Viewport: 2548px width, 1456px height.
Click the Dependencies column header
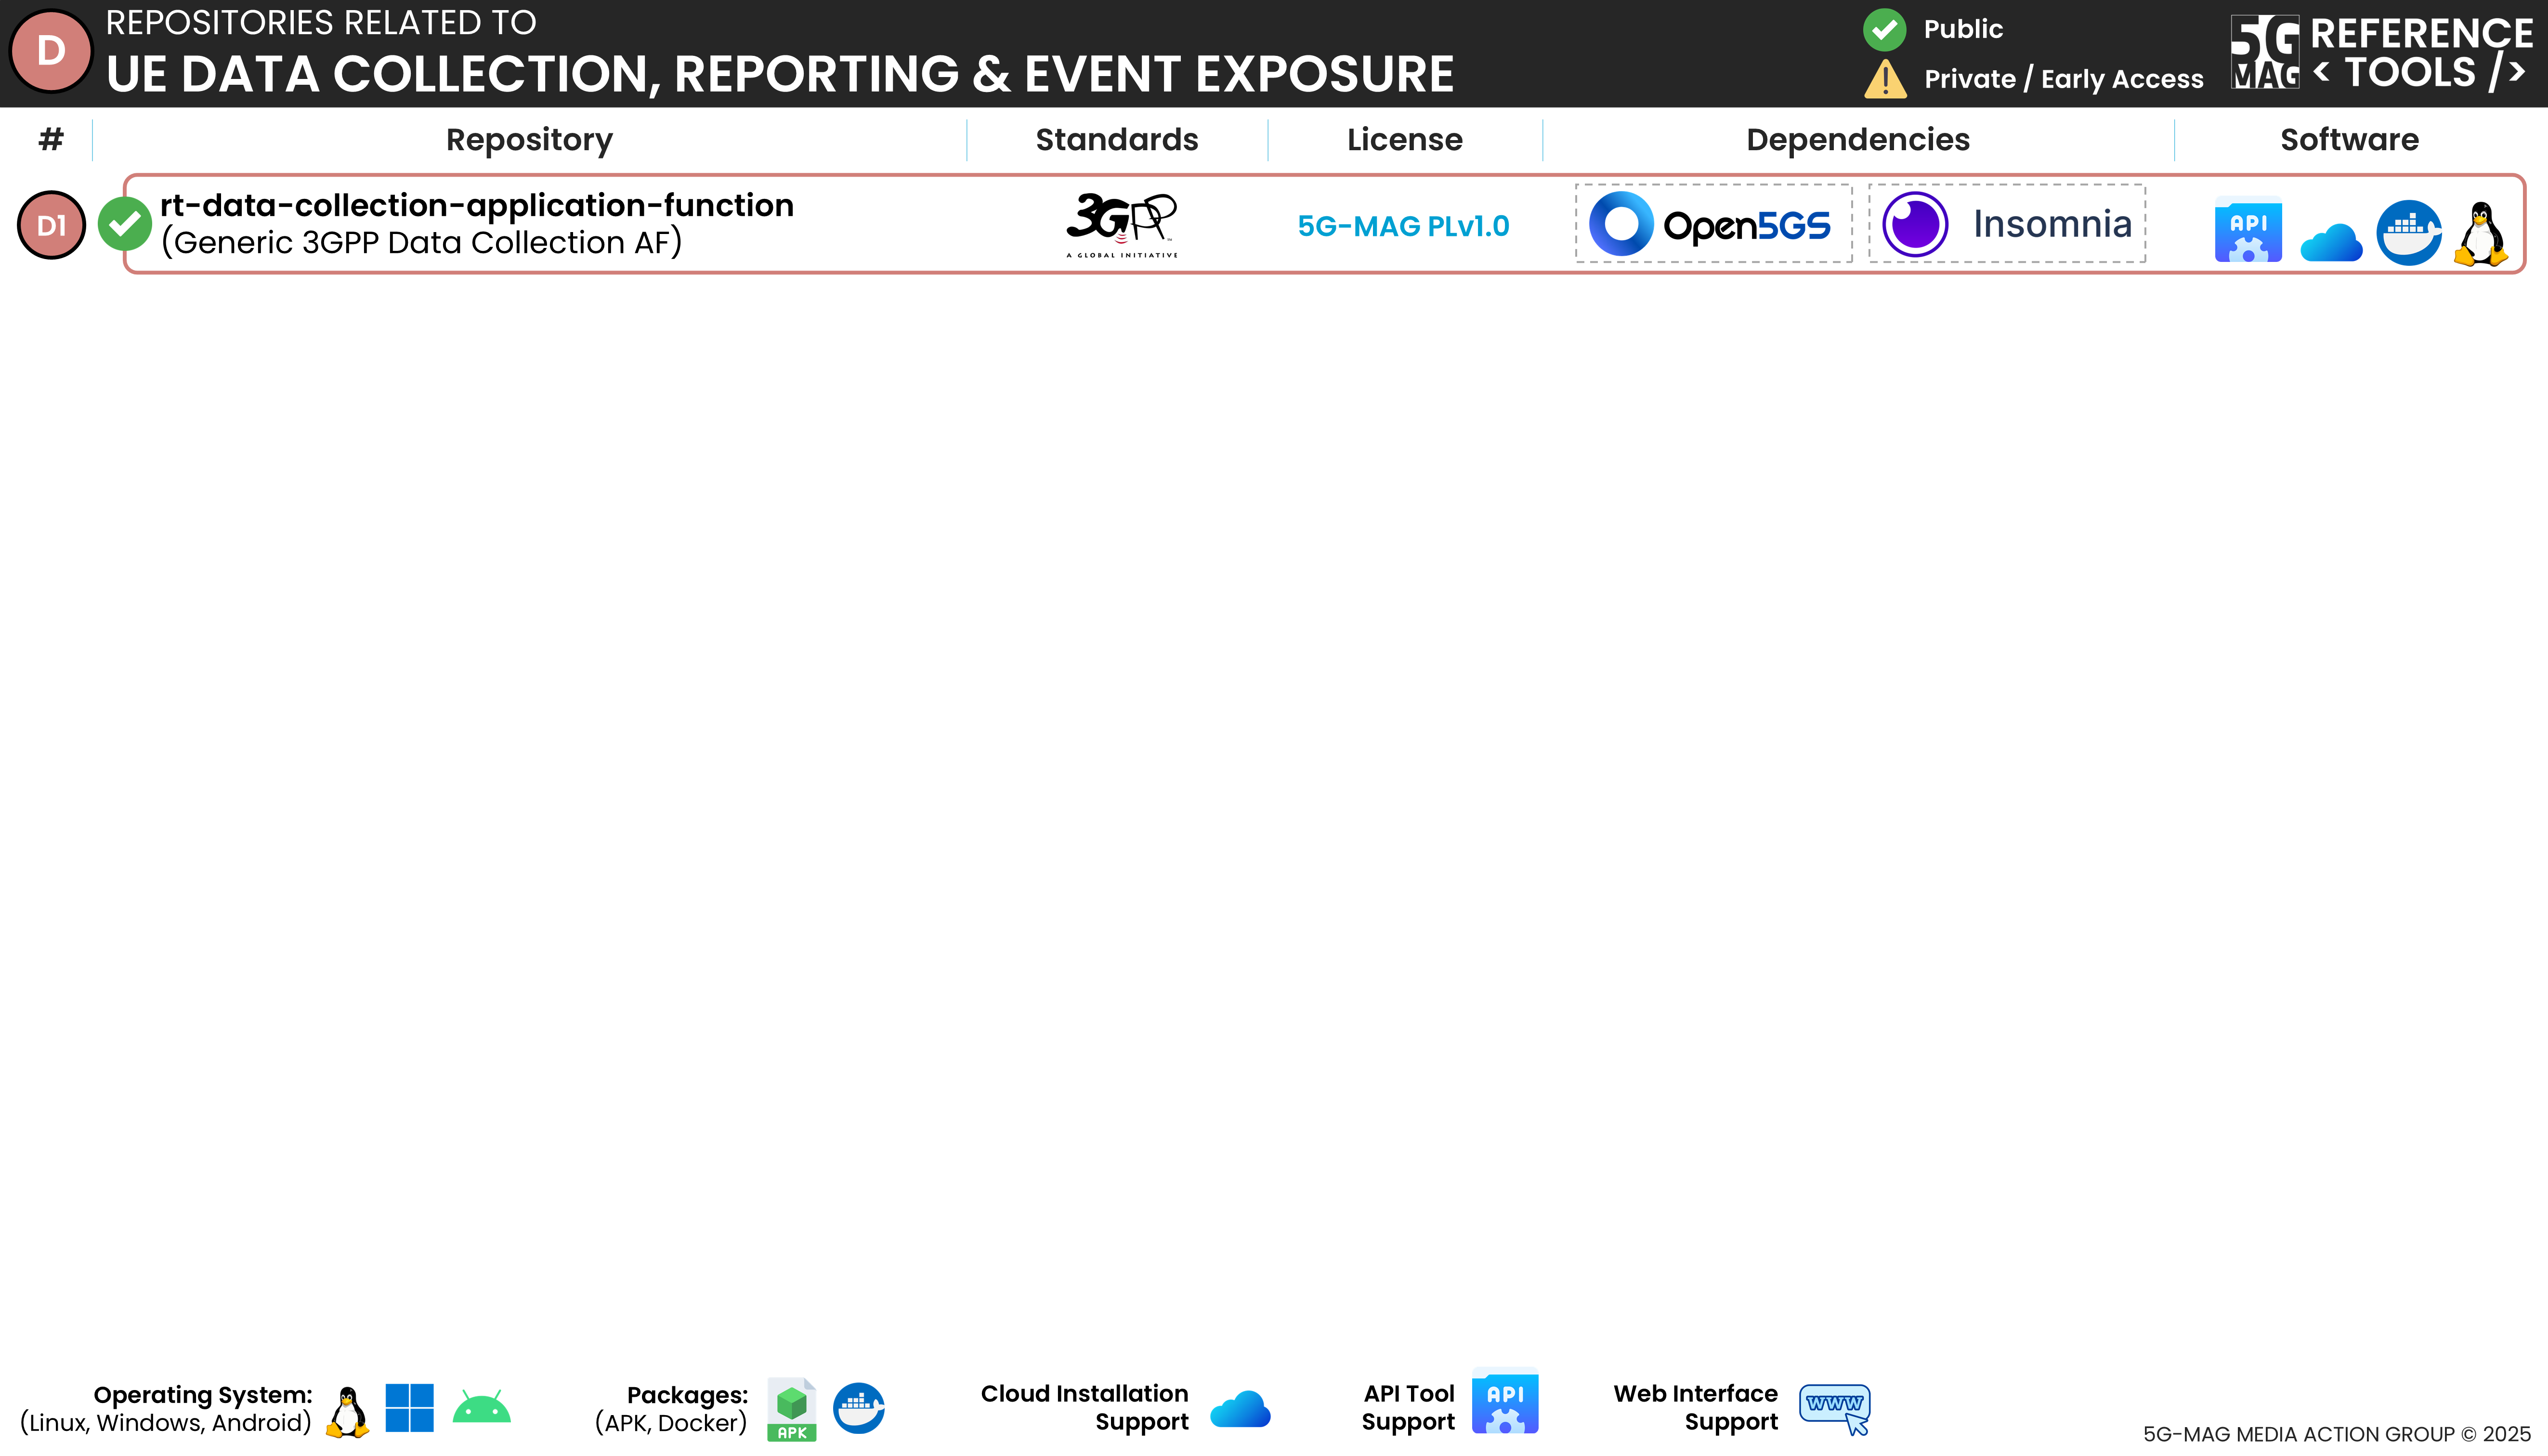(x=1857, y=140)
